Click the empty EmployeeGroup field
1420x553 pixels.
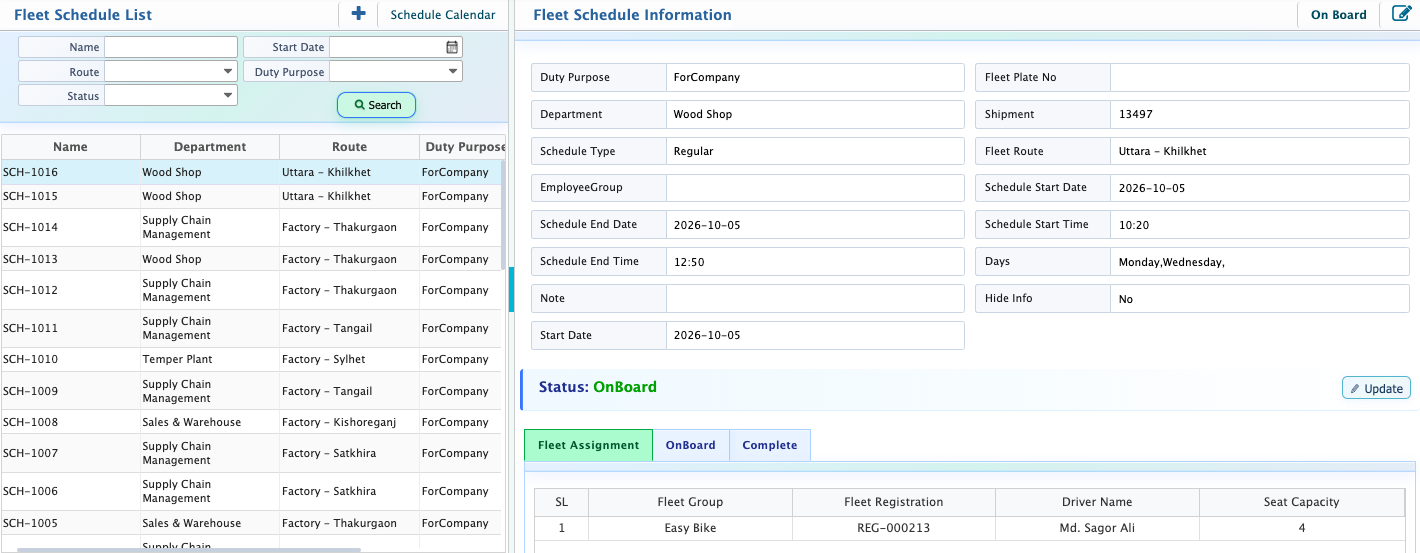click(x=815, y=187)
